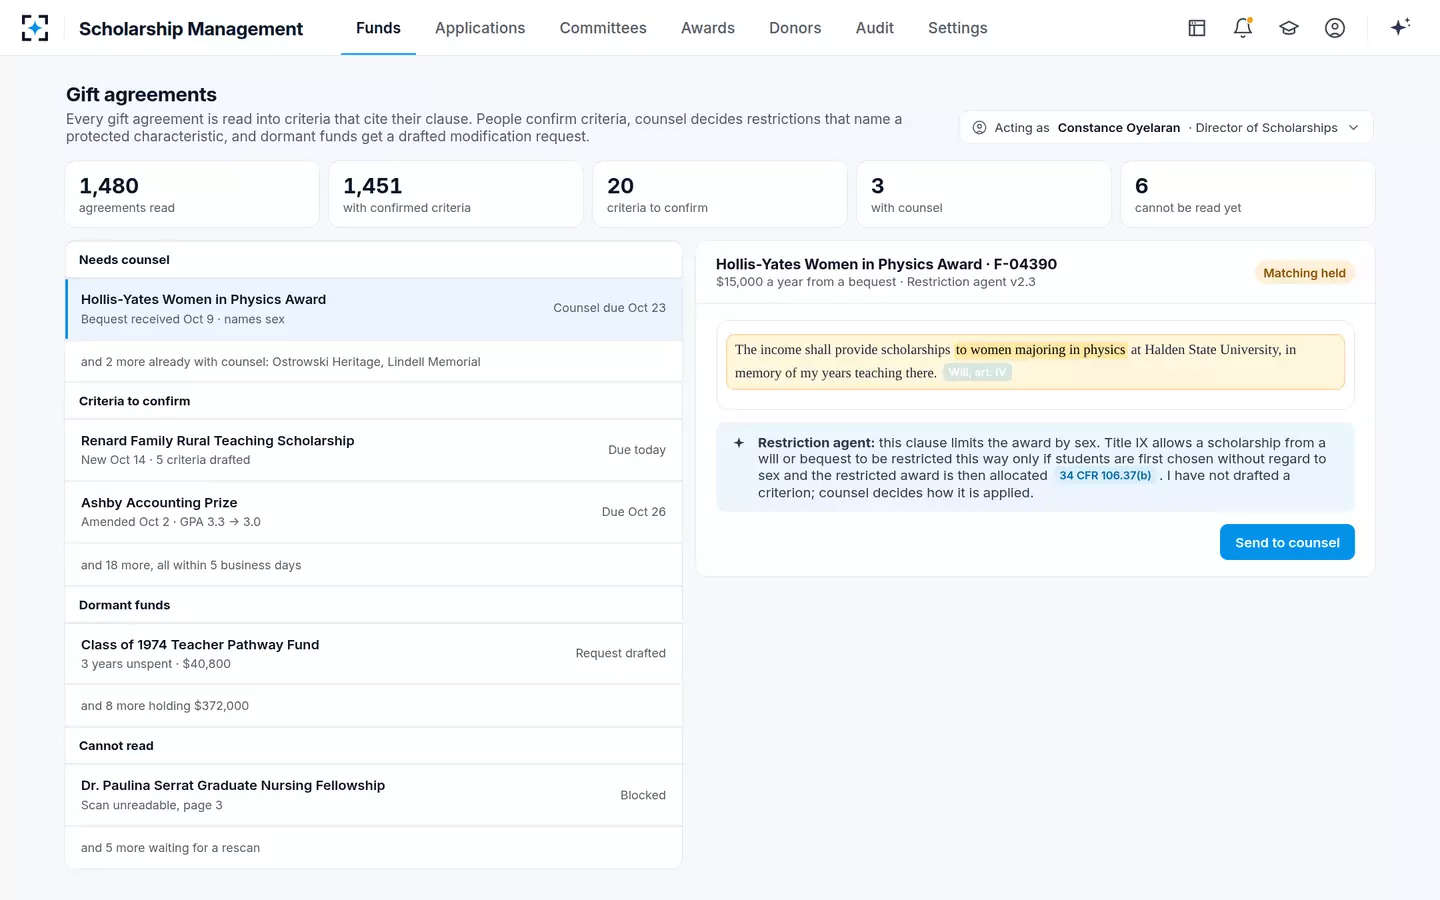Click the graduation cap icon

[x=1289, y=28]
